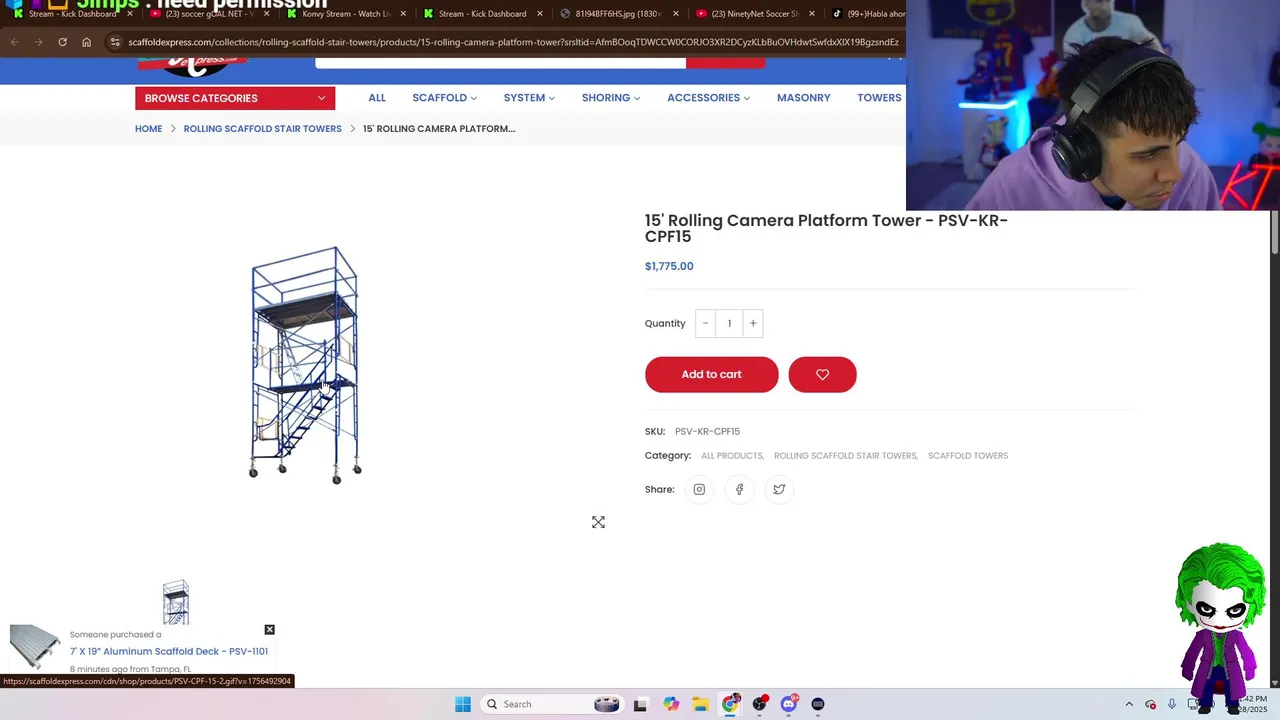Close the soccer goAL NET tab
The height and width of the screenshot is (720, 1280).
coord(266,14)
